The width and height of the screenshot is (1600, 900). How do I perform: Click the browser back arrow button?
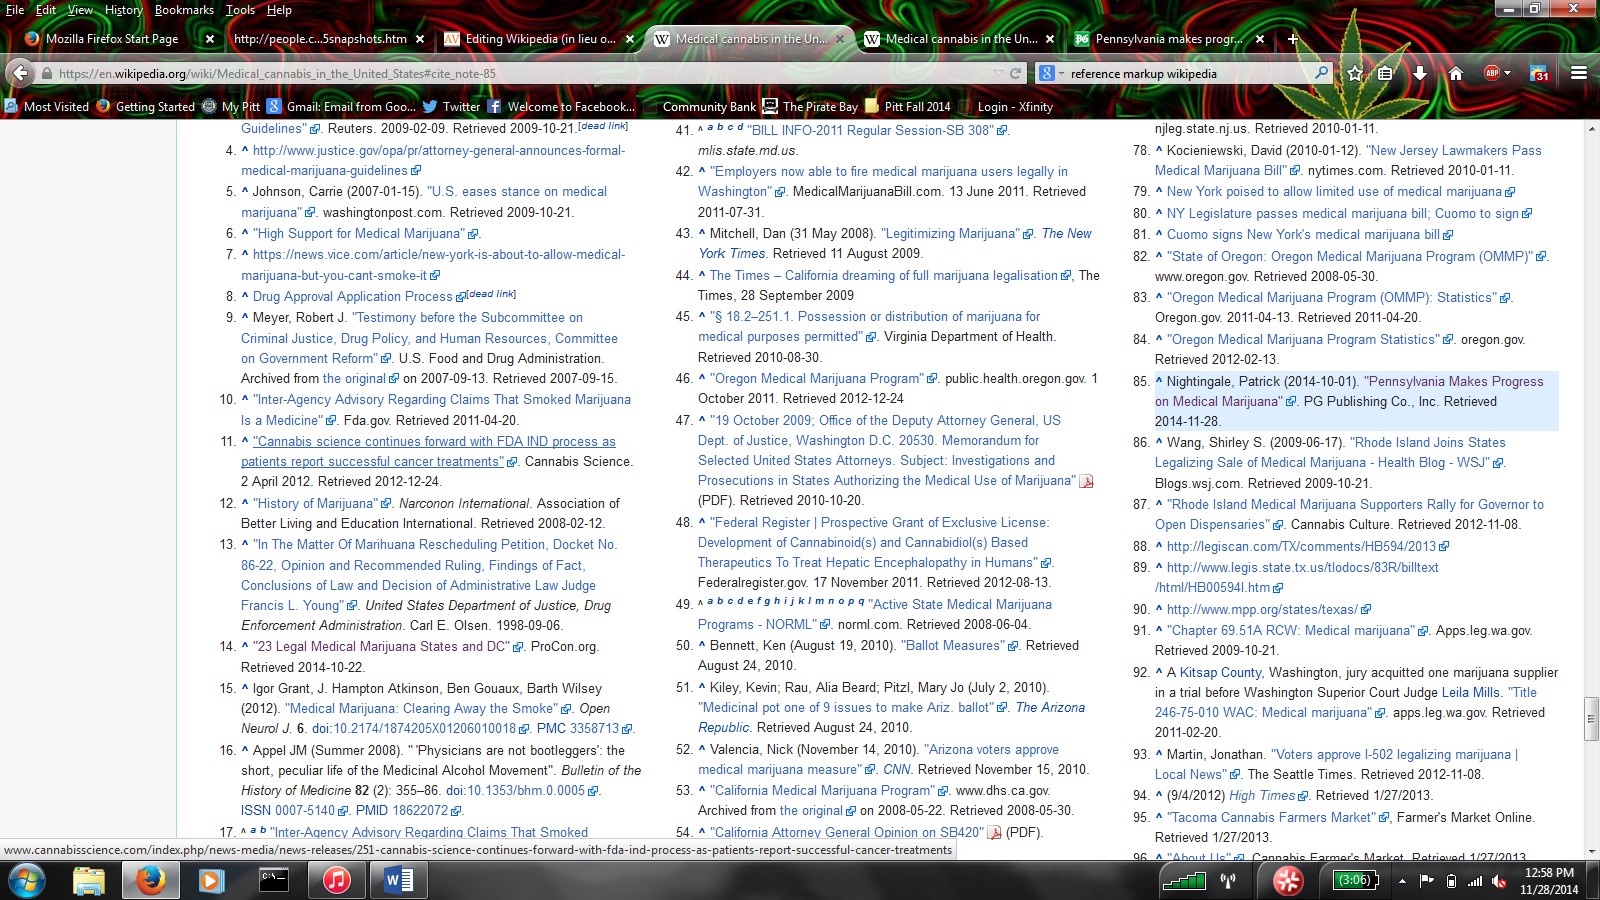point(20,73)
